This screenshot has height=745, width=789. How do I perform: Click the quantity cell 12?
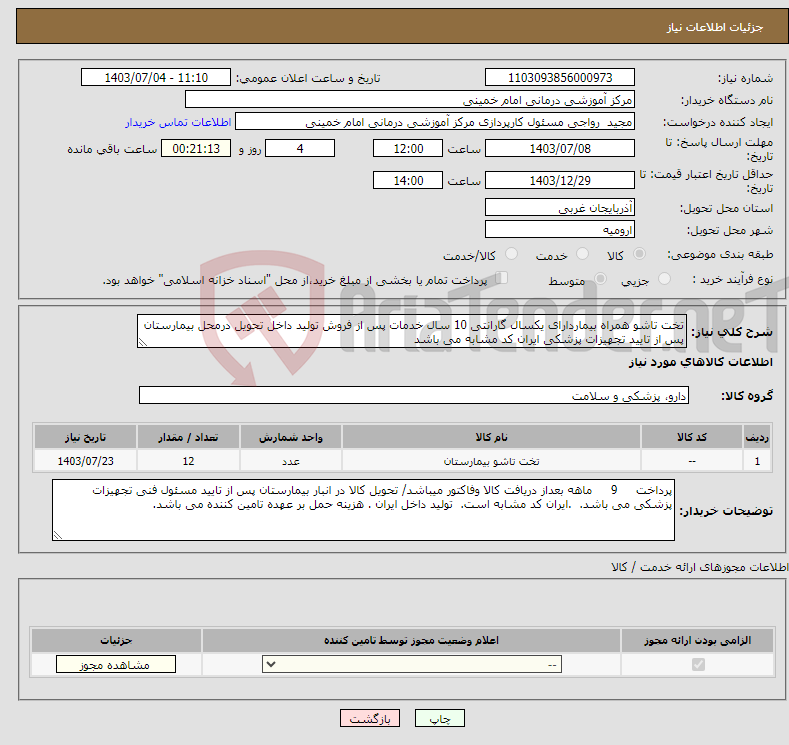tap(188, 461)
